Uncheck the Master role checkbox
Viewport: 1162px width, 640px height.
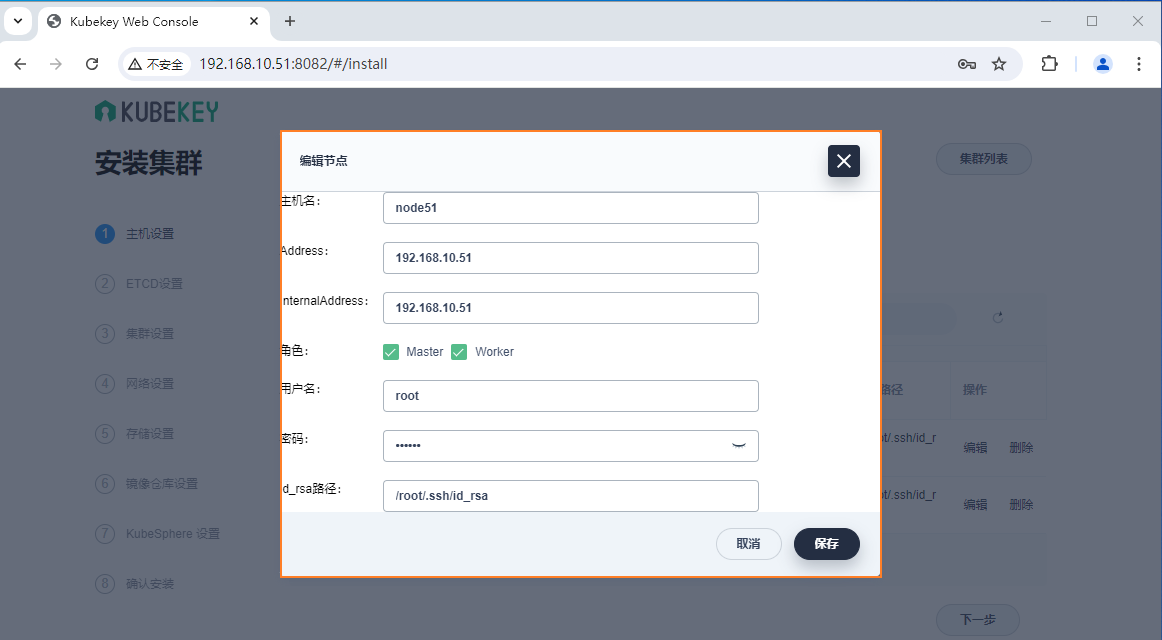click(x=391, y=352)
